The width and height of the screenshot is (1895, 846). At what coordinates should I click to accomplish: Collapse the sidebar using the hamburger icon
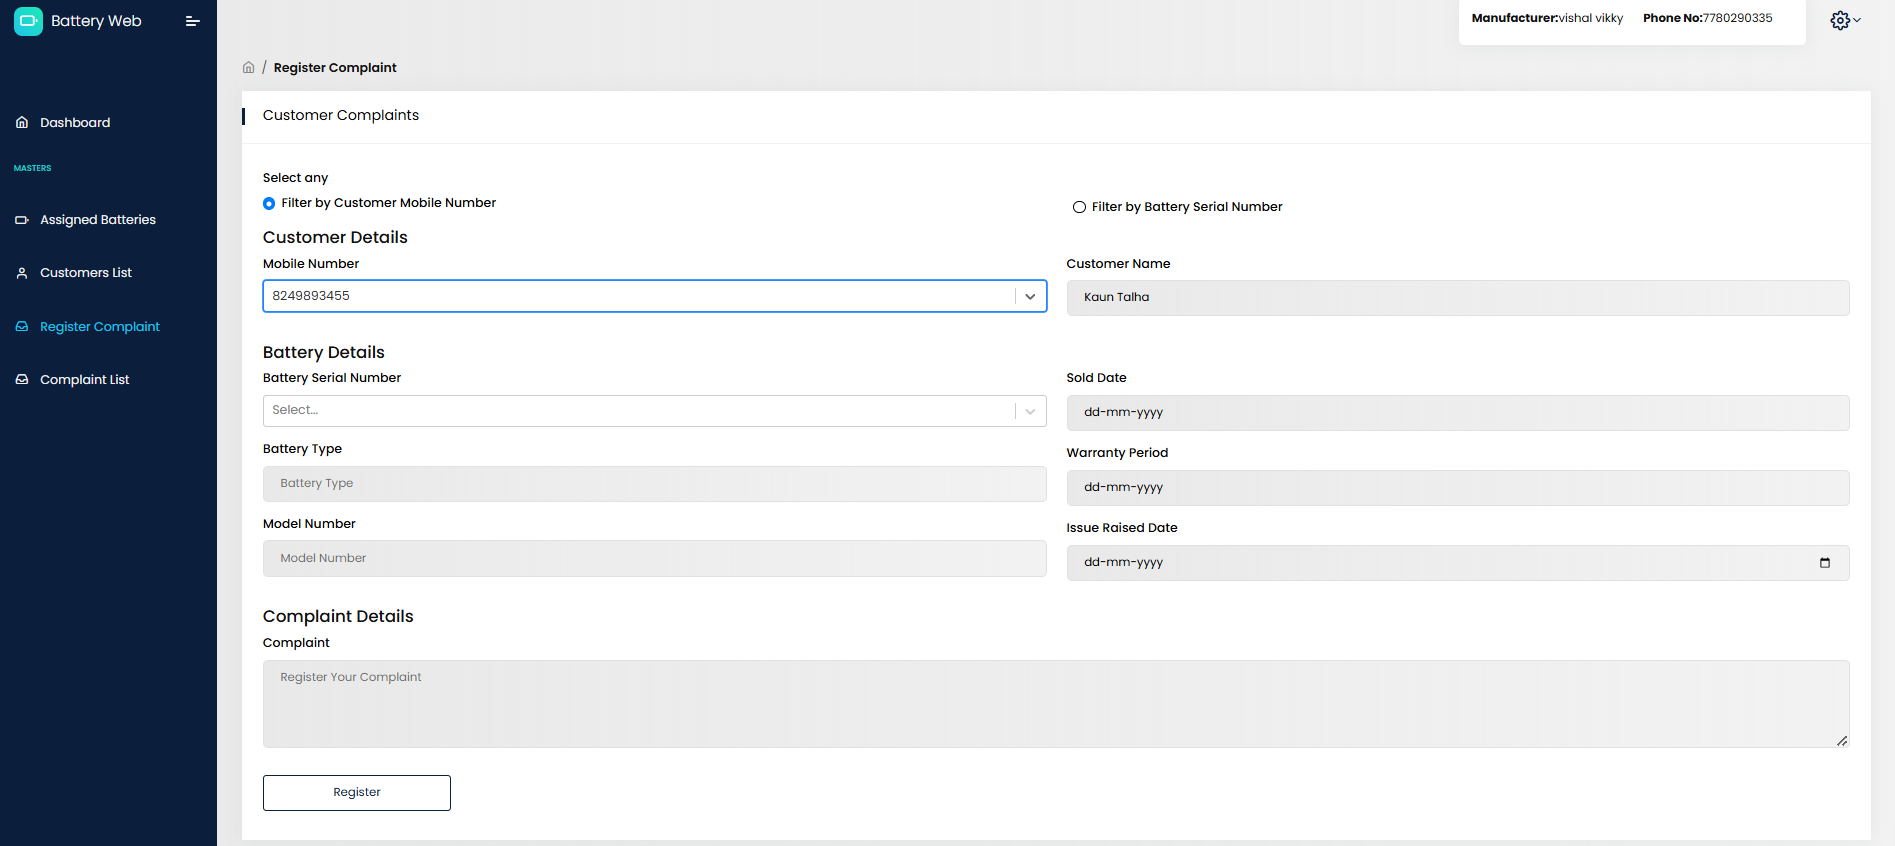click(193, 21)
